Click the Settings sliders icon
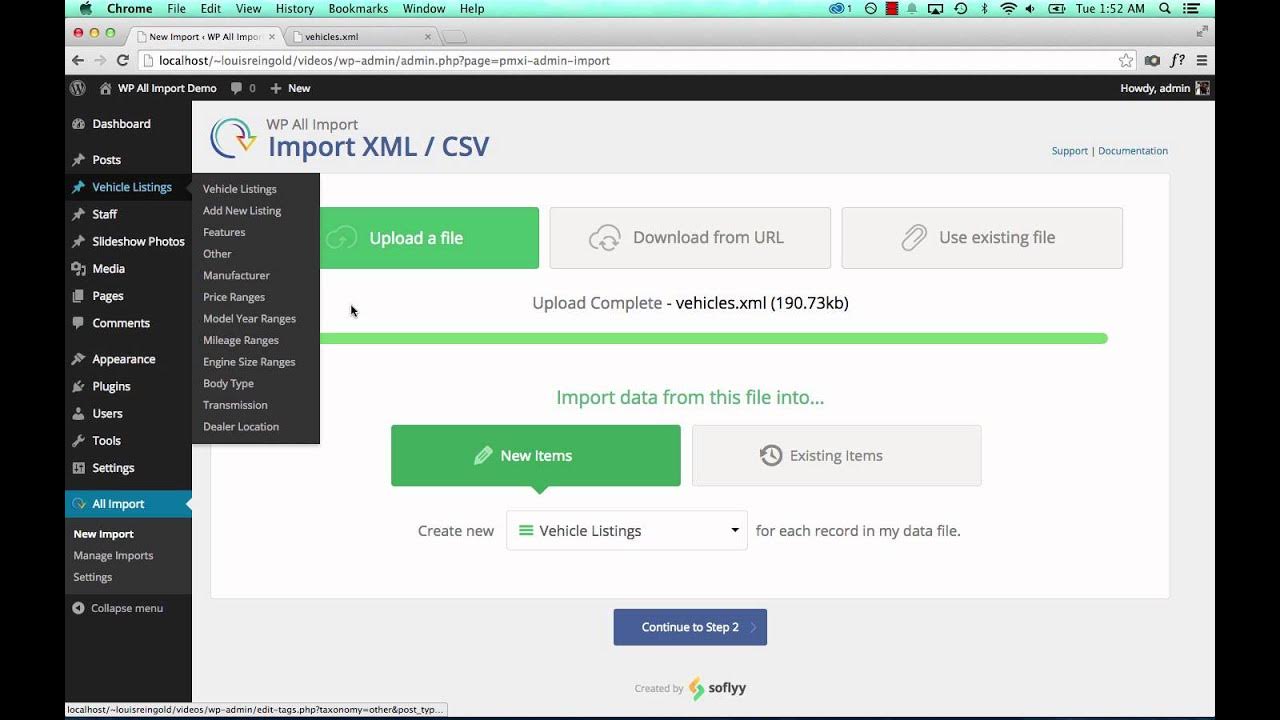 pyautogui.click(x=78, y=468)
